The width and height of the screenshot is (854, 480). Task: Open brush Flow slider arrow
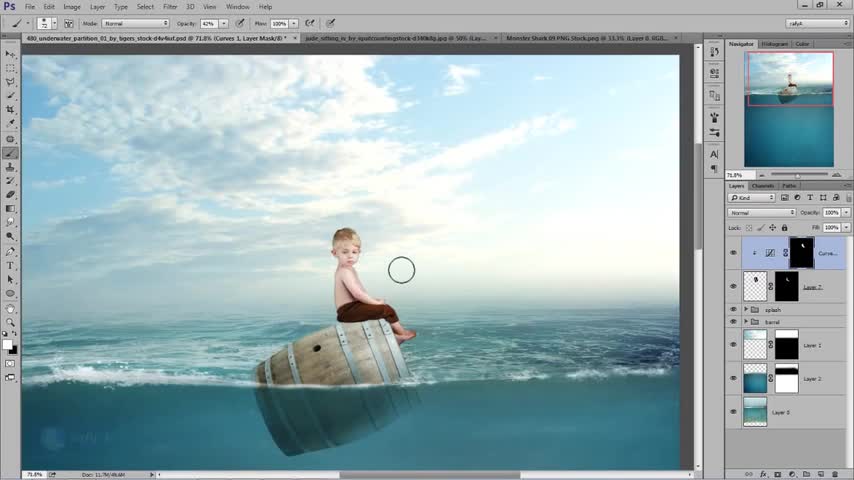click(294, 23)
